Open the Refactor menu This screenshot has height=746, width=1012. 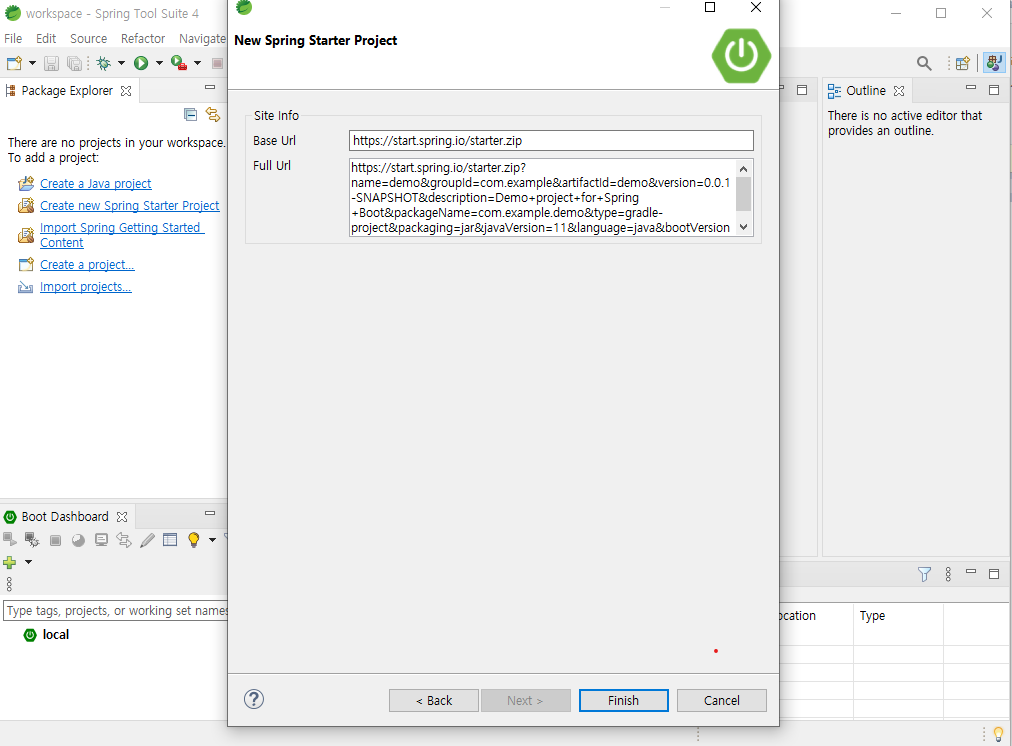point(143,39)
